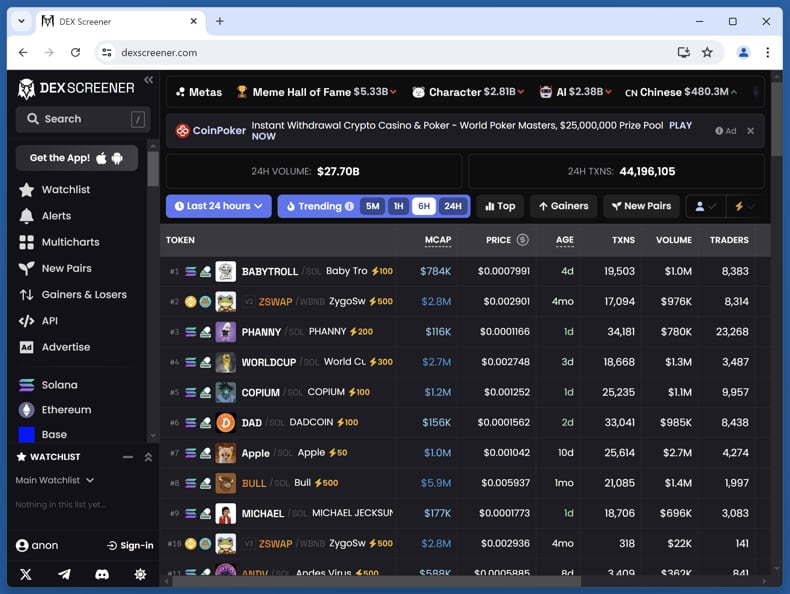
Task: Click the BABYTROLL token avatar
Action: [x=225, y=271]
